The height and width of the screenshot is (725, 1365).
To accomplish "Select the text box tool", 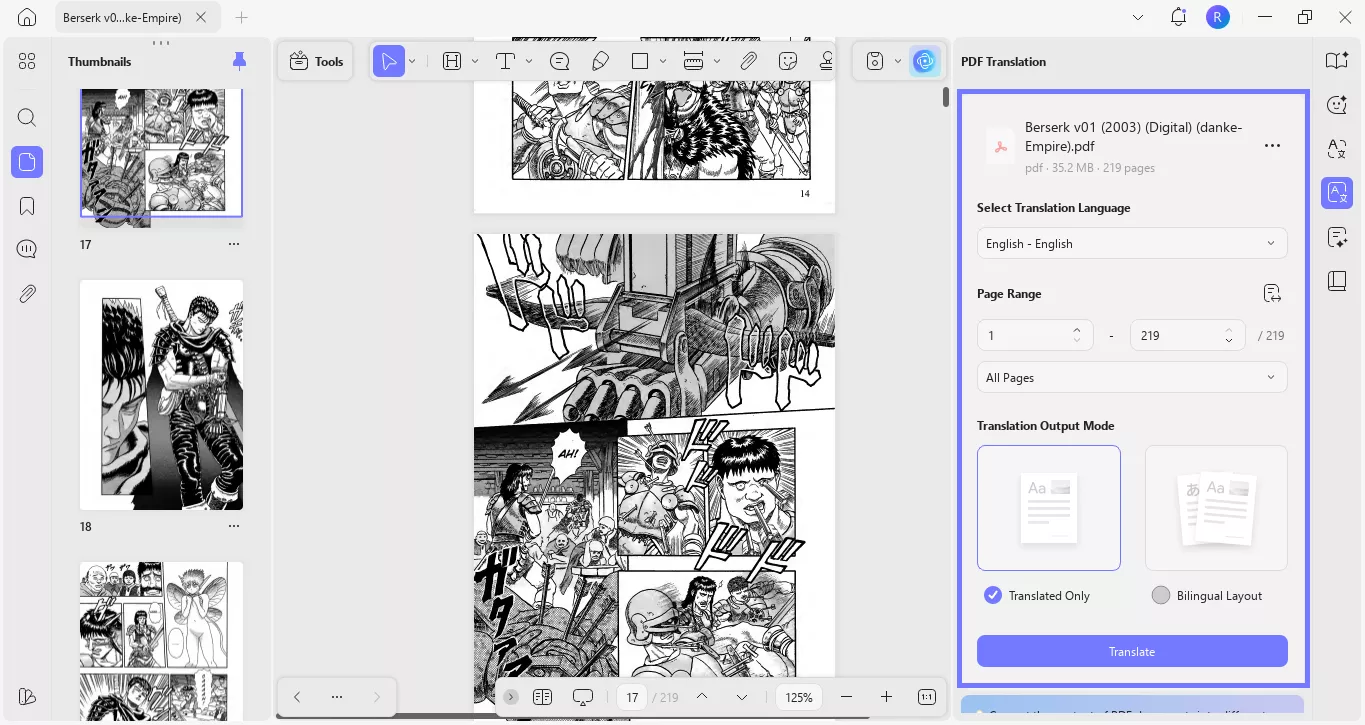I will (x=452, y=61).
